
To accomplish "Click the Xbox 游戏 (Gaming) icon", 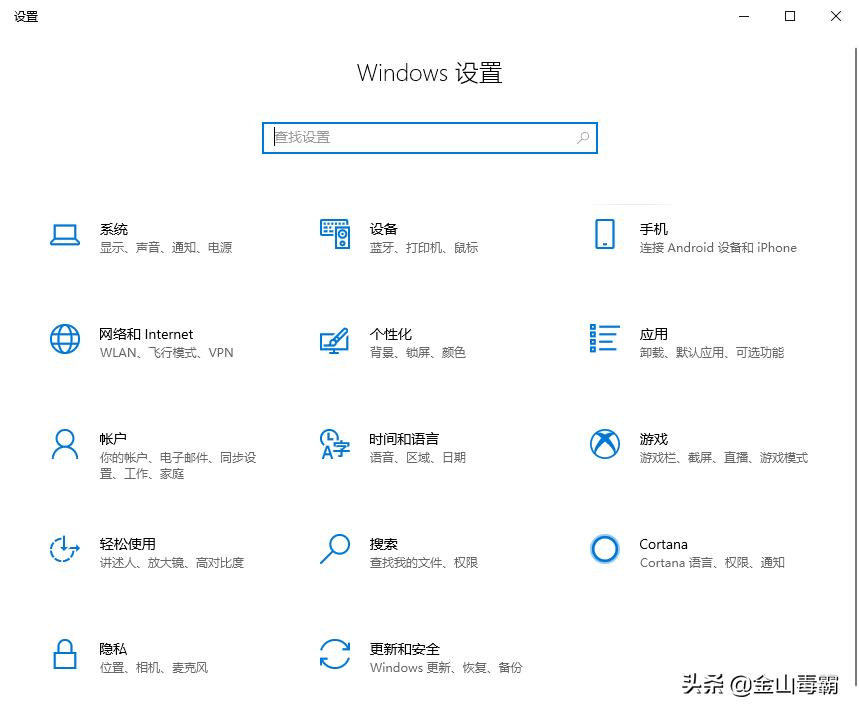I will point(604,443).
